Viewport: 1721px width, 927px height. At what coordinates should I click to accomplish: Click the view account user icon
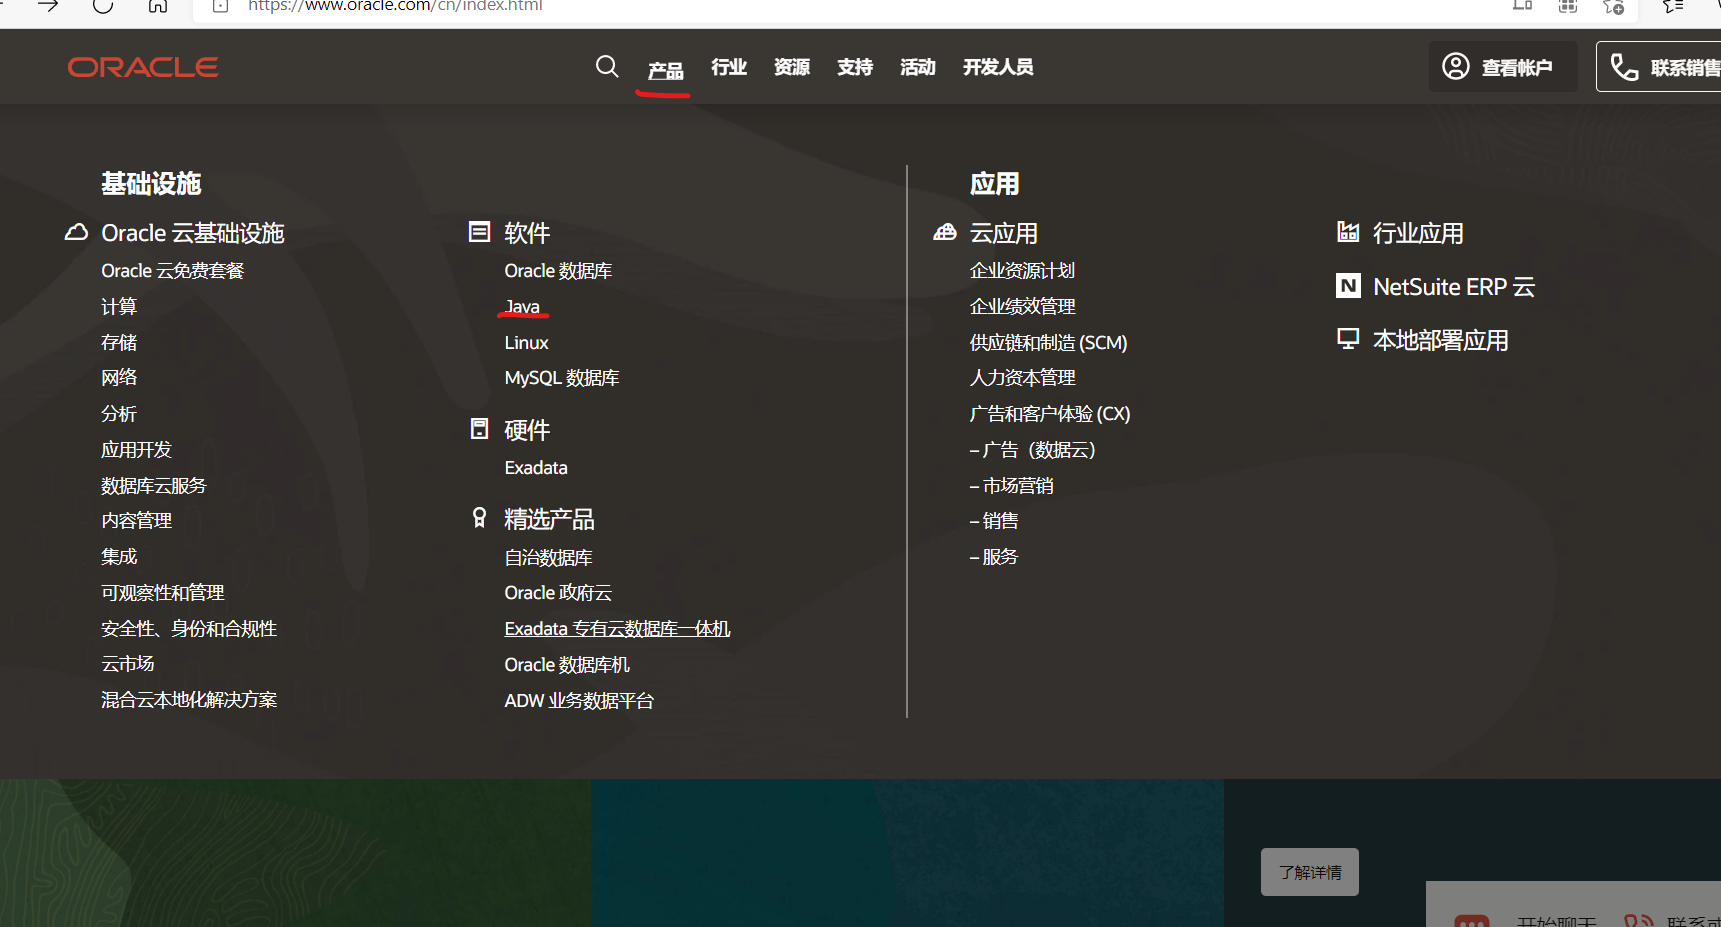[x=1456, y=66]
